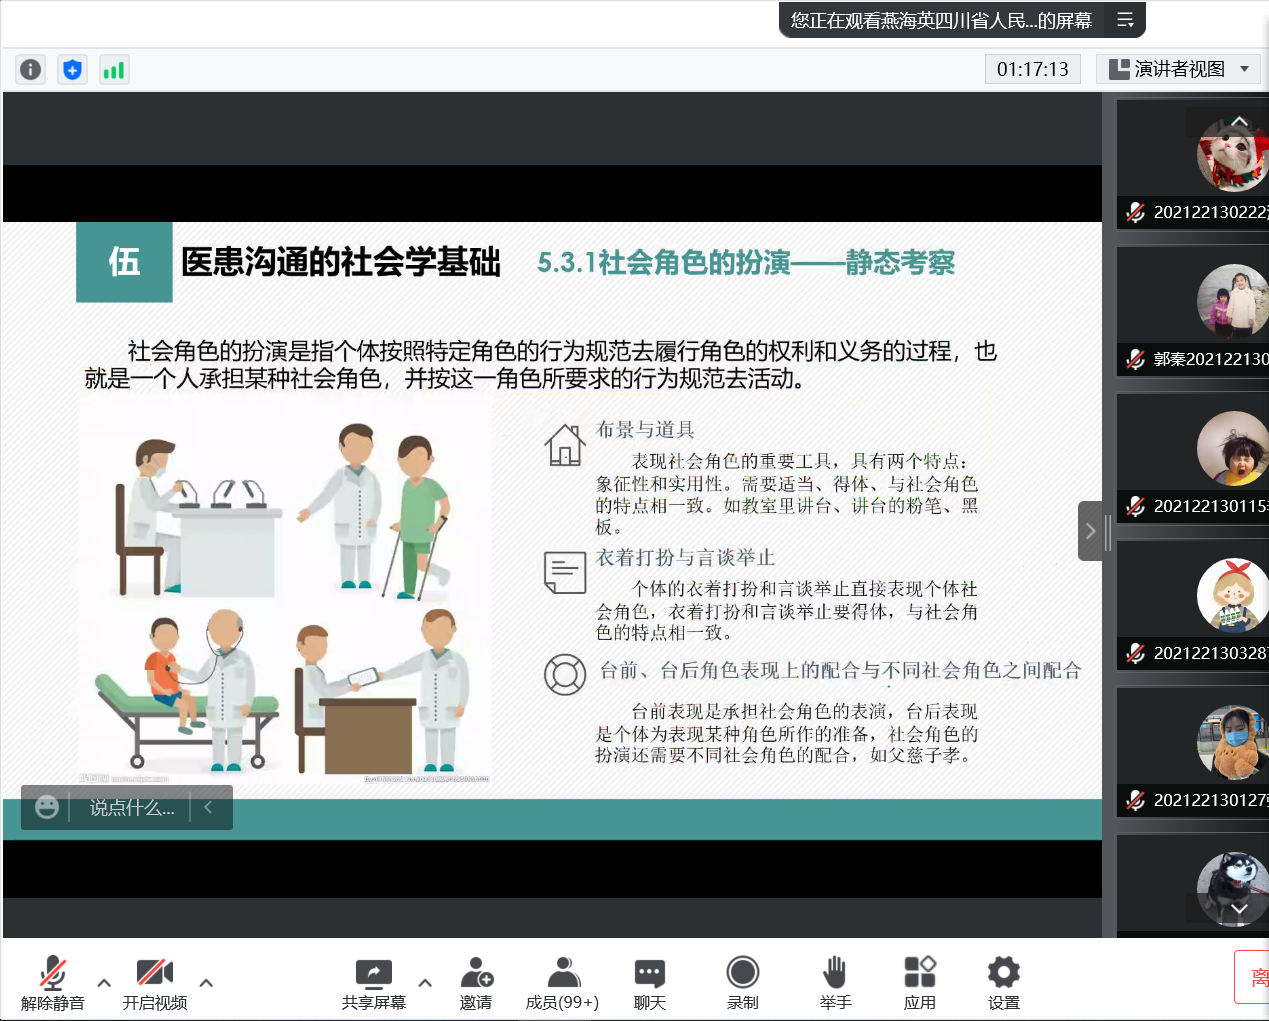Raise your hand using the 举手 icon

point(835,981)
